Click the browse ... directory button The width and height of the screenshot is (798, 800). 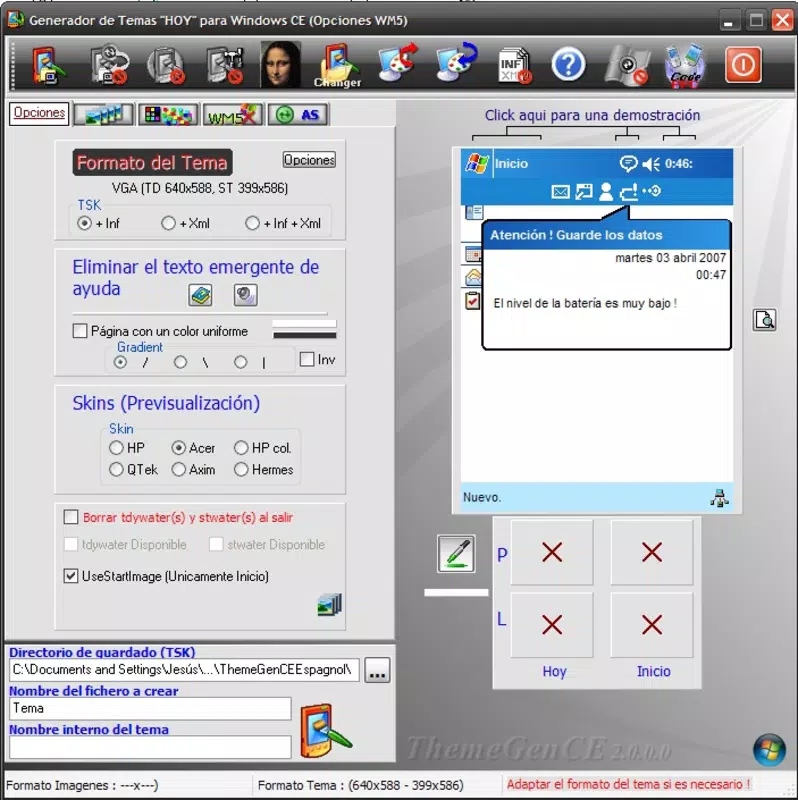[x=377, y=670]
